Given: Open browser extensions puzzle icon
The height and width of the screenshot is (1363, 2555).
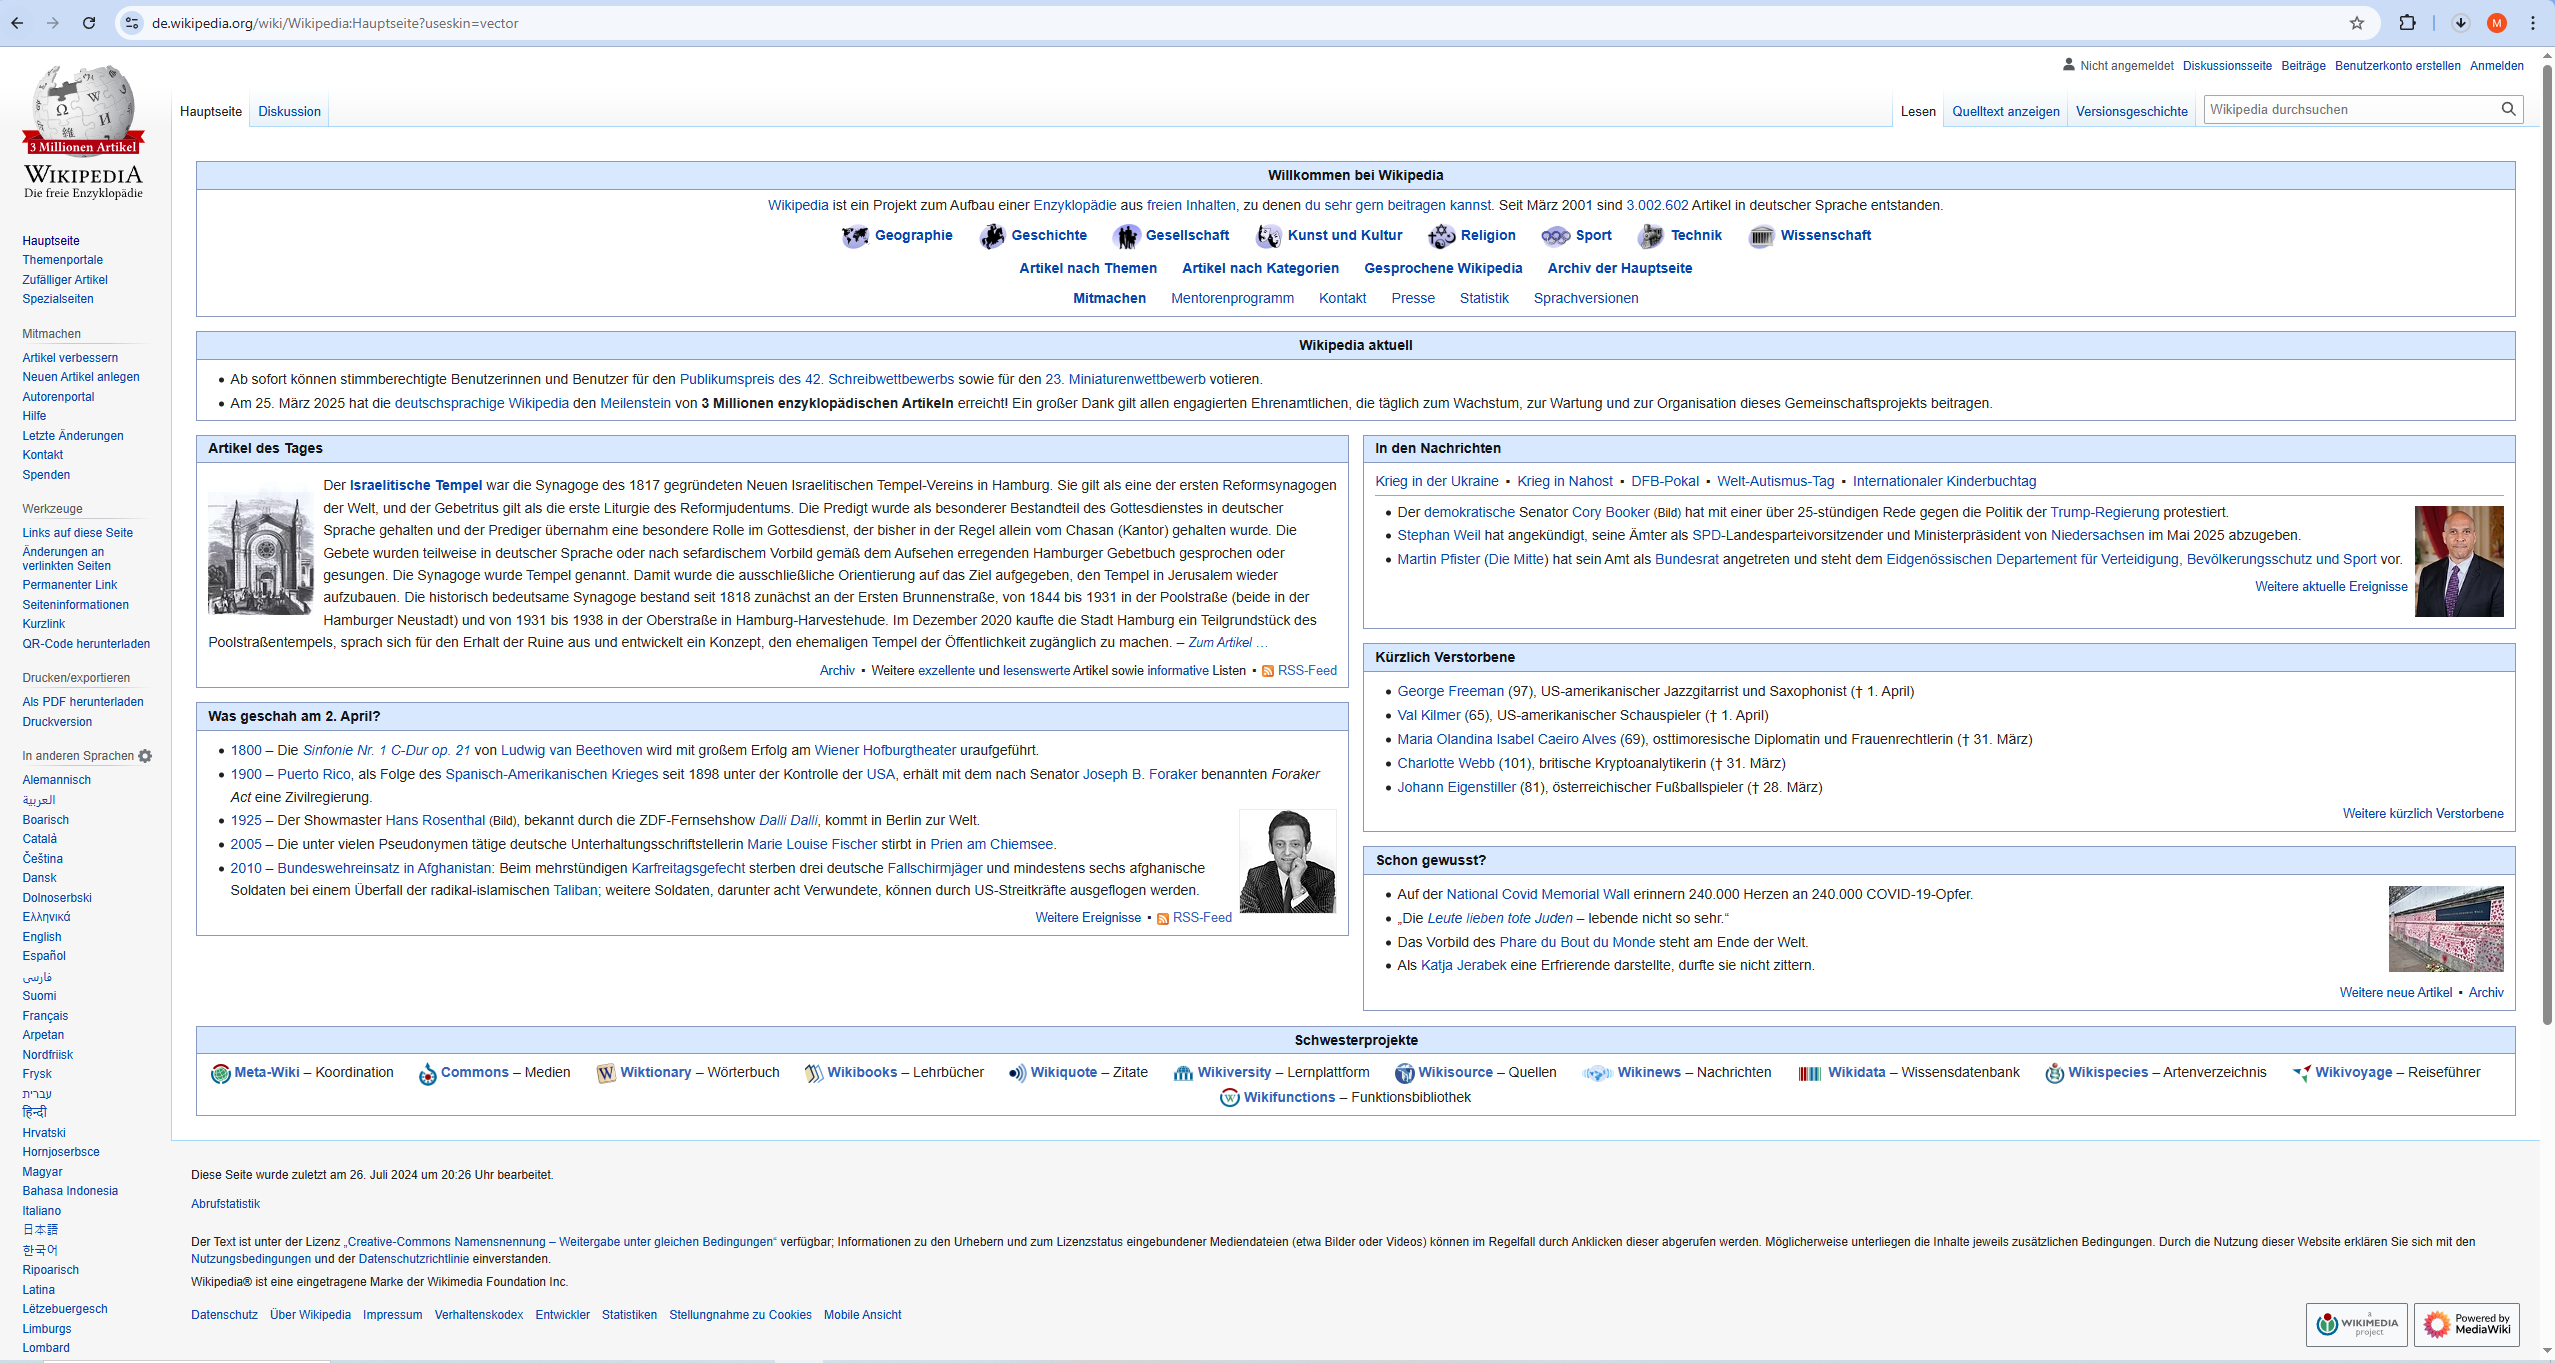Looking at the screenshot, I should tap(2407, 23).
